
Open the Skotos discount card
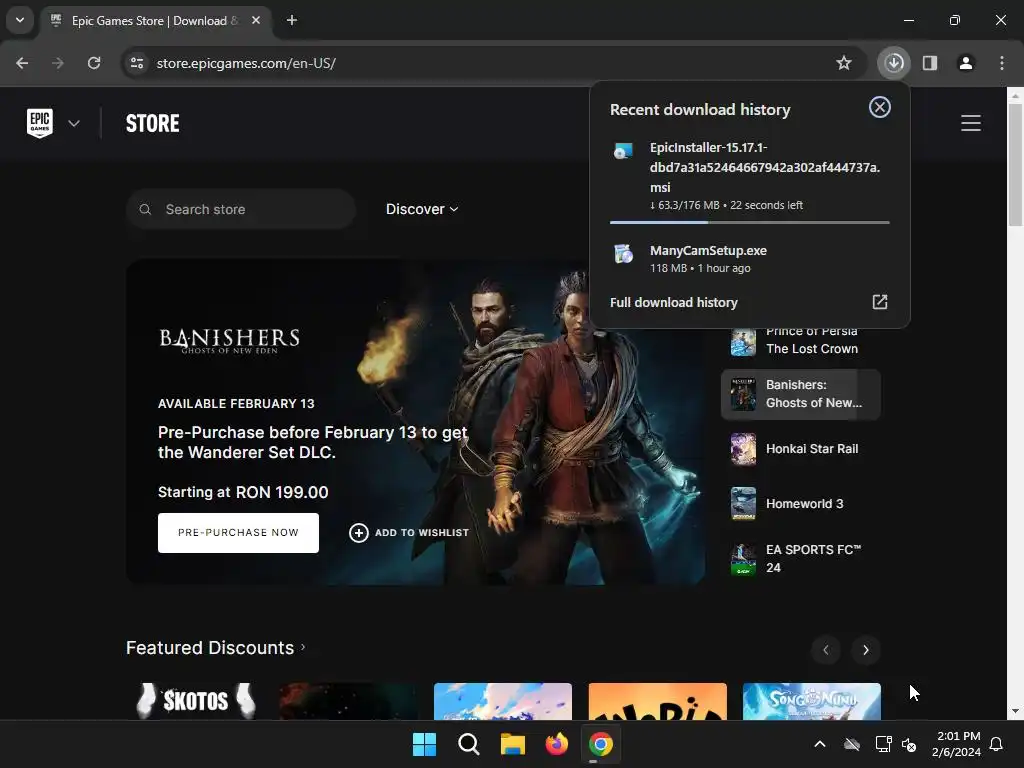[195, 701]
